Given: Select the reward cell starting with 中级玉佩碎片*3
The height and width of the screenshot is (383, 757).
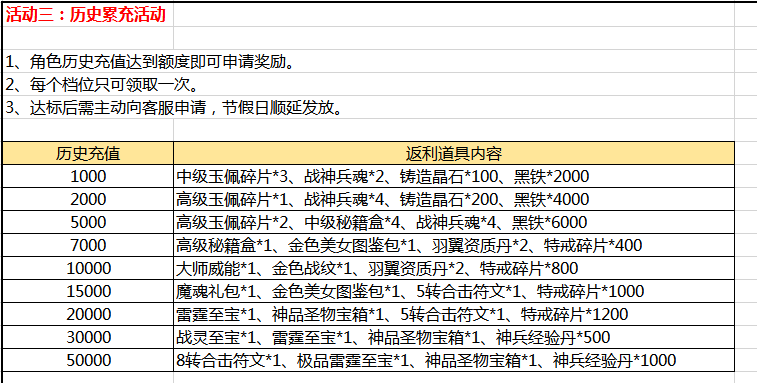Looking at the screenshot, I should pos(454,176).
